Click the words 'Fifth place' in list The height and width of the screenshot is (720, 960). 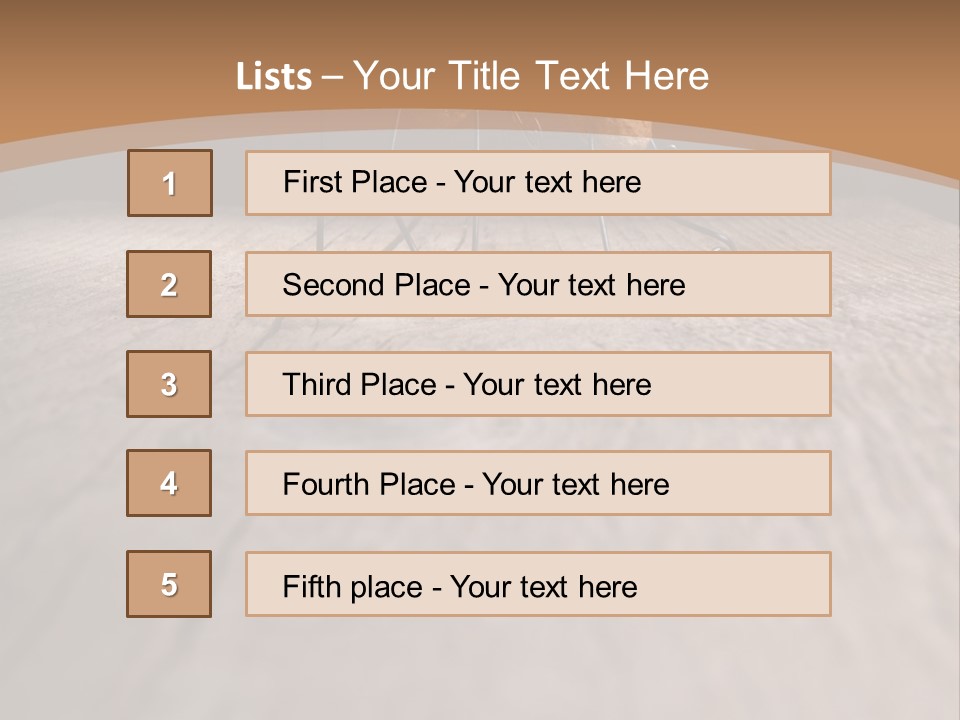[352, 586]
